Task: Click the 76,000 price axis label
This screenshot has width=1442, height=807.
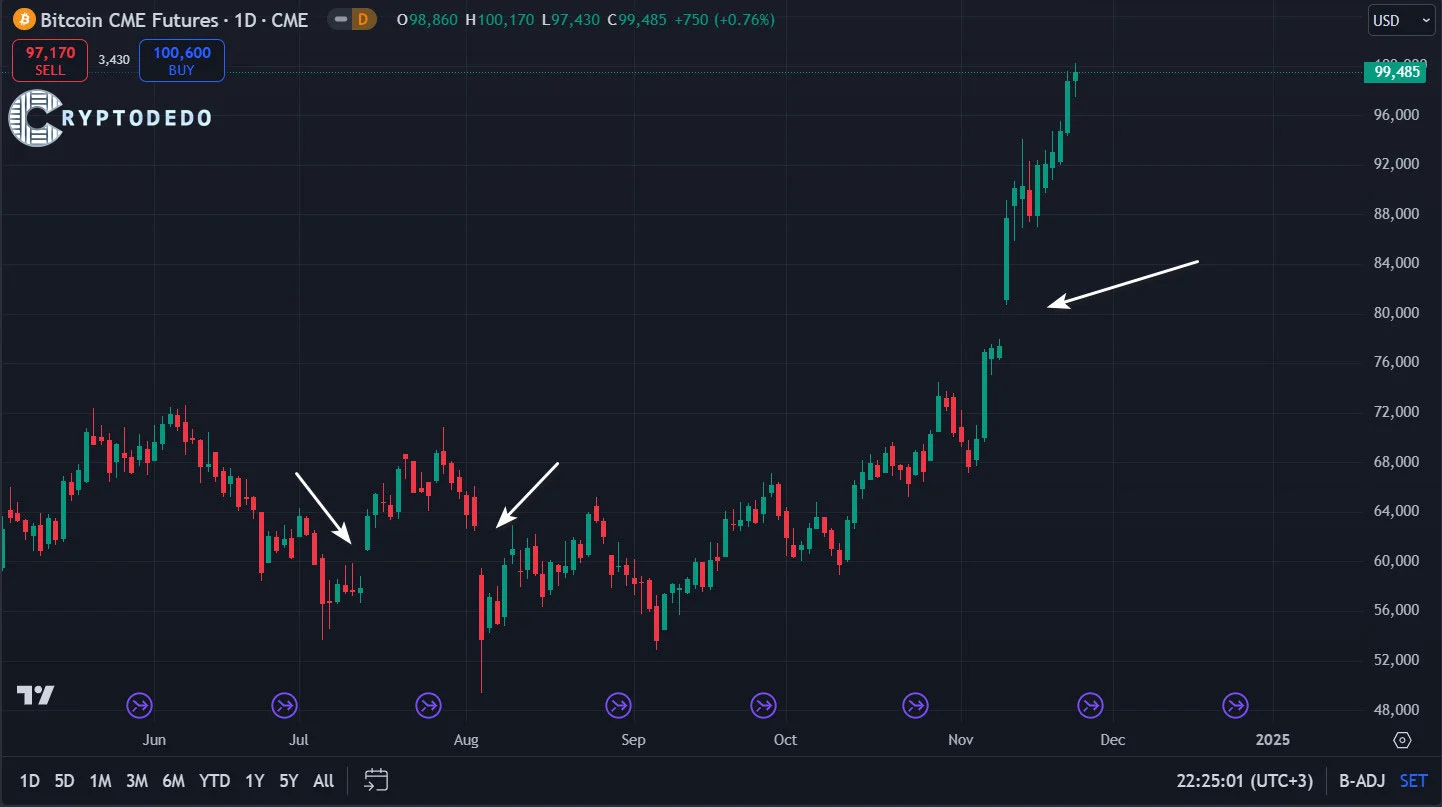Action: click(1397, 362)
